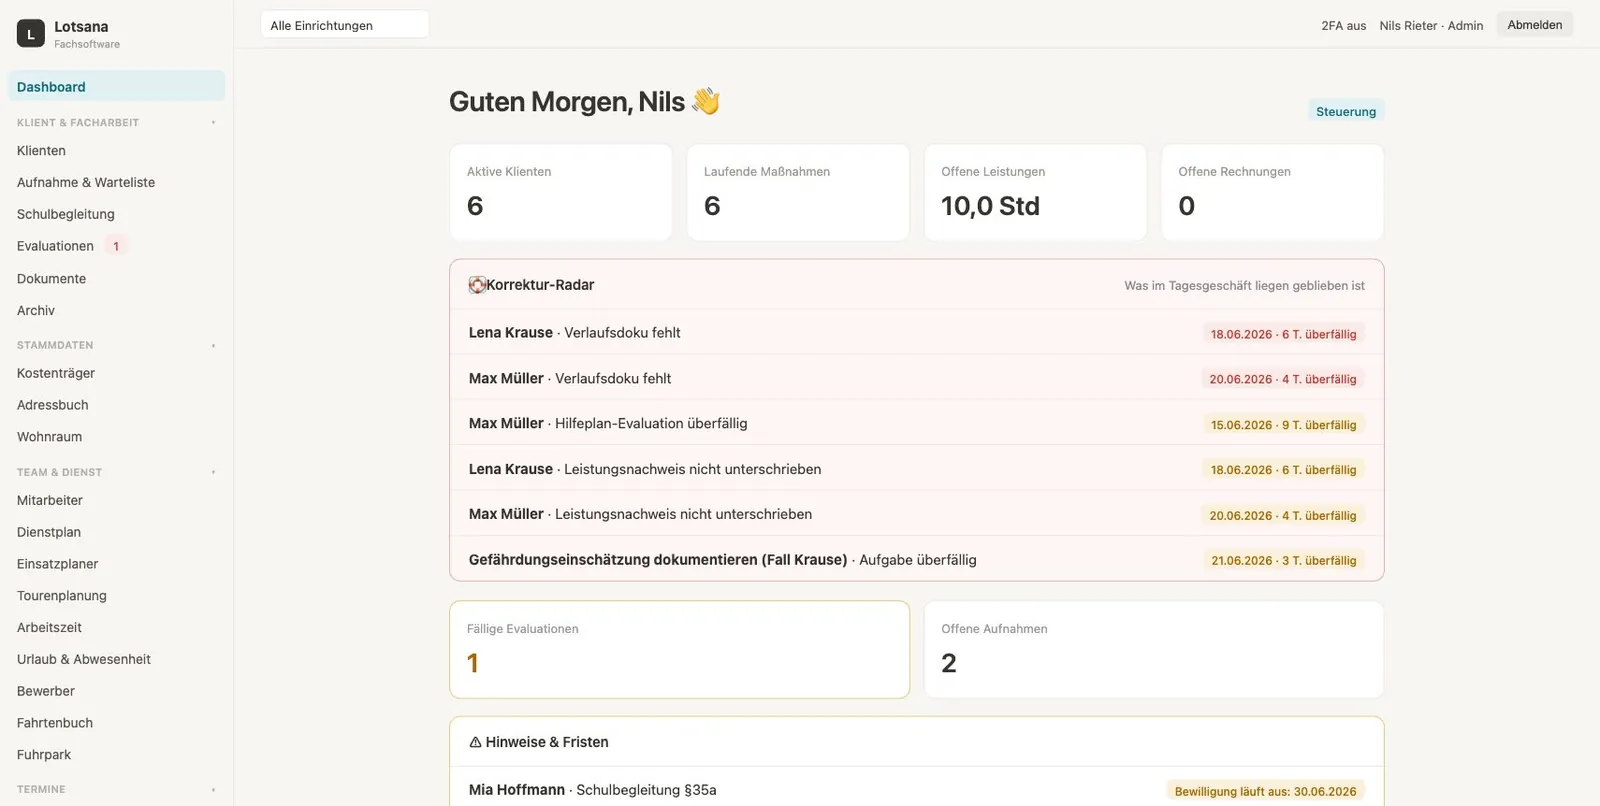The width and height of the screenshot is (1600, 806).
Task: Go to Einsatzplaner
Action: point(117,564)
